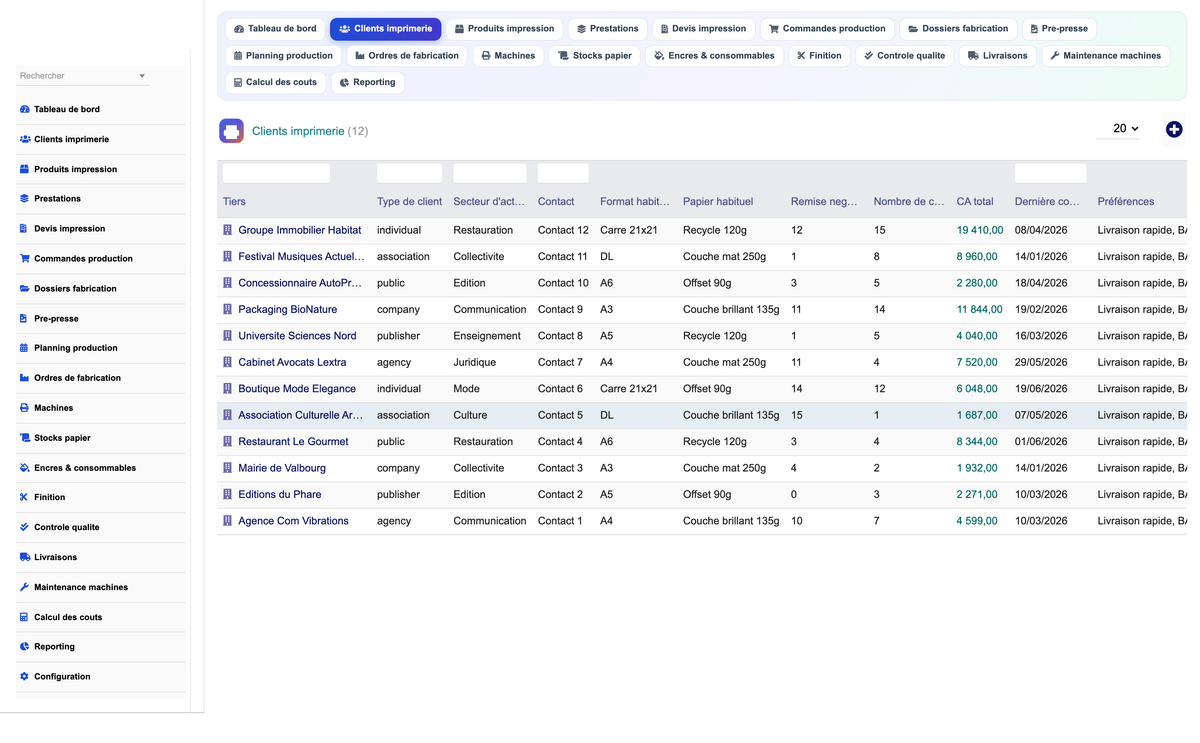Click the Configuration sidebar gear icon
Screen dimensions: 1200x743
point(25,677)
